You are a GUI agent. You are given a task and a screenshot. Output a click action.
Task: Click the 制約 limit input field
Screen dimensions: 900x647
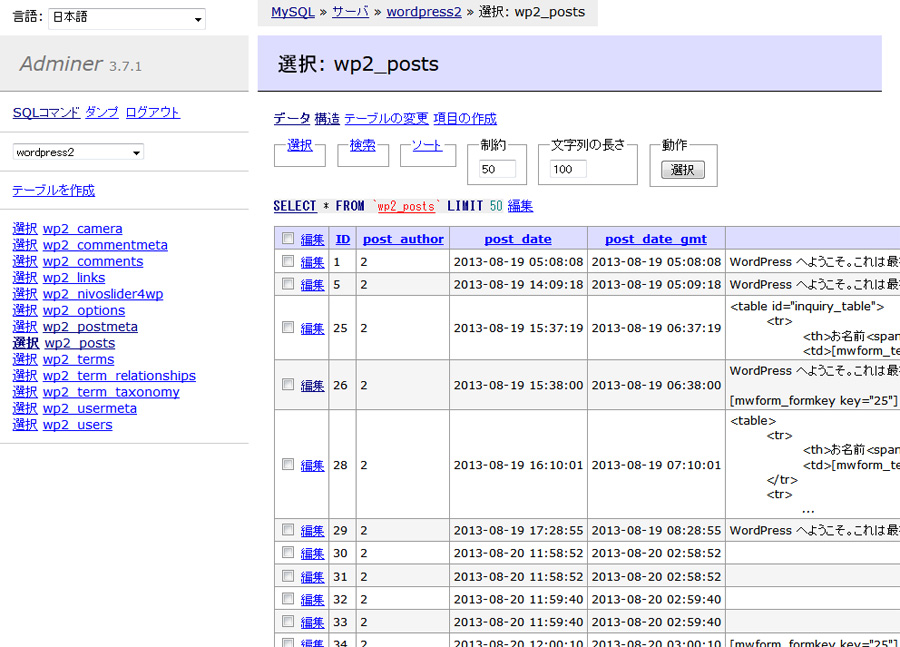pyautogui.click(x=497, y=170)
